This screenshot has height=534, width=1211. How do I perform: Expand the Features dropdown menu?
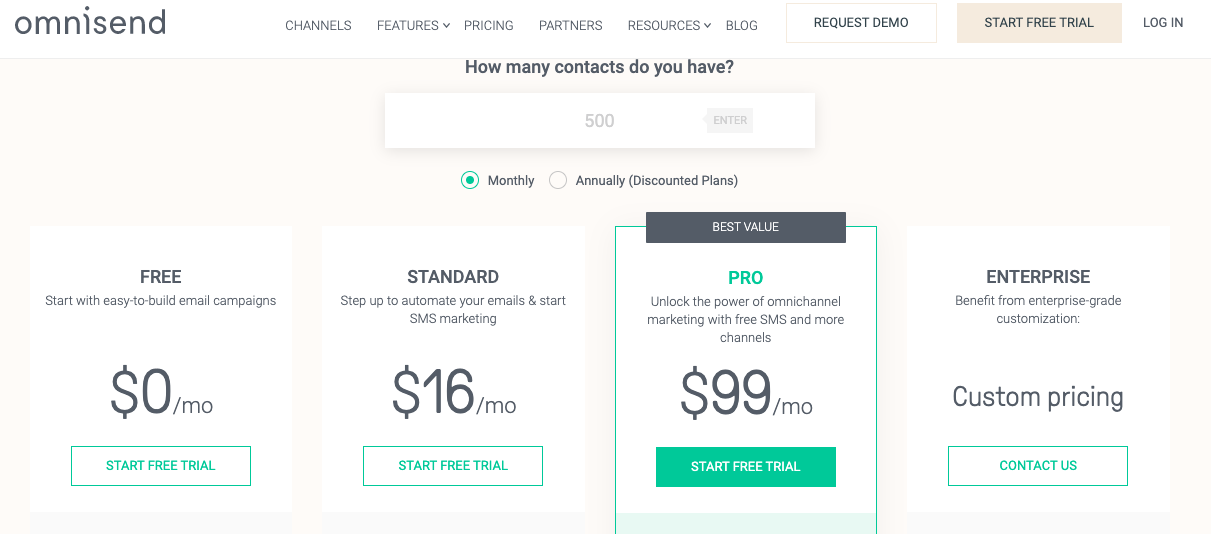pyautogui.click(x=413, y=25)
